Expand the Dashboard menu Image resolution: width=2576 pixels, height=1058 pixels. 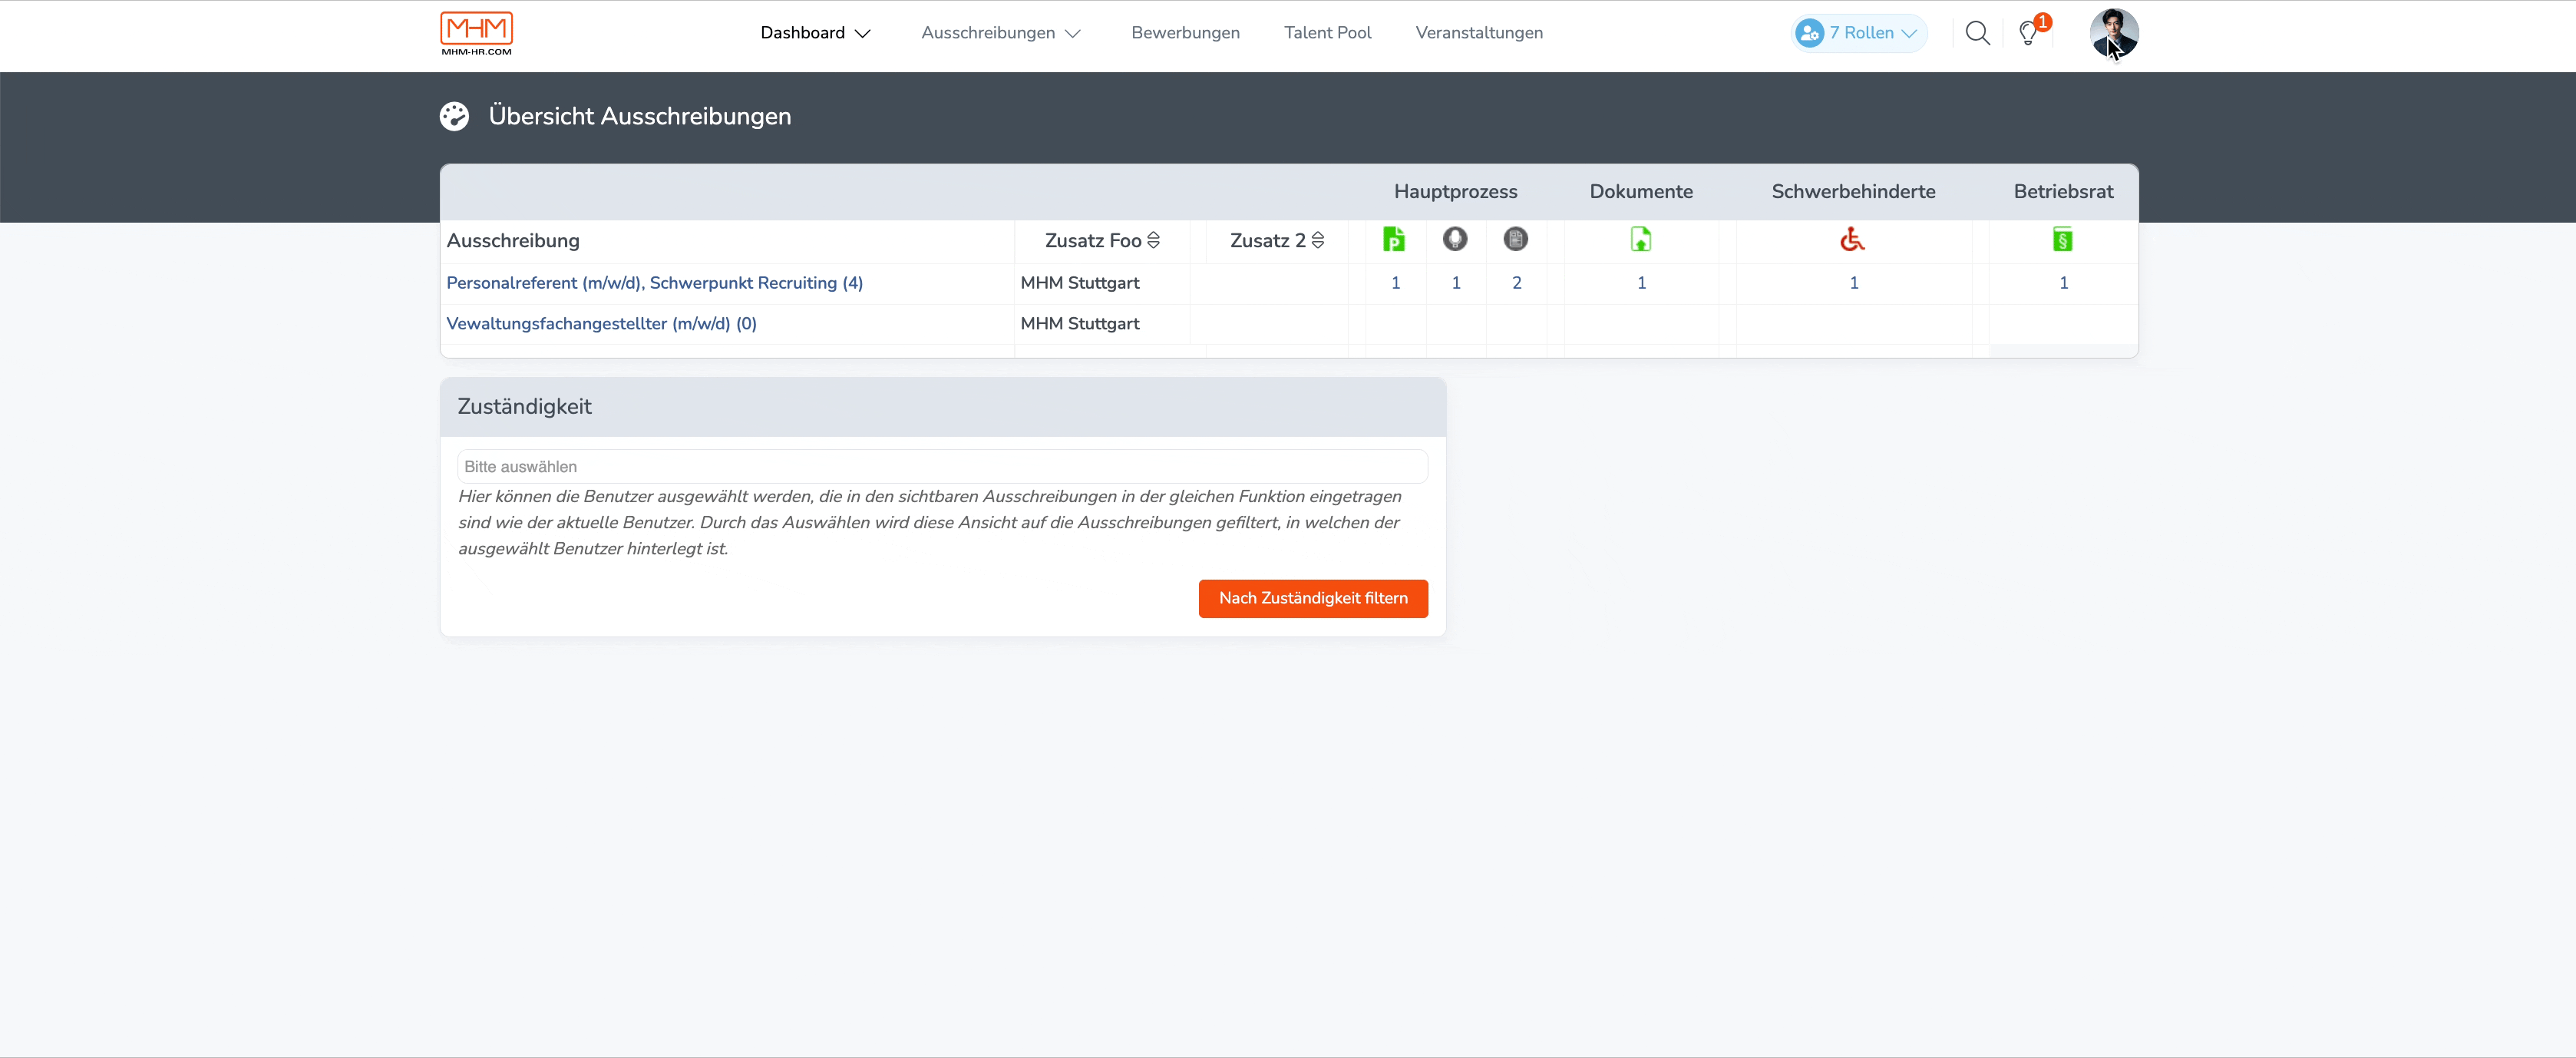tap(816, 33)
